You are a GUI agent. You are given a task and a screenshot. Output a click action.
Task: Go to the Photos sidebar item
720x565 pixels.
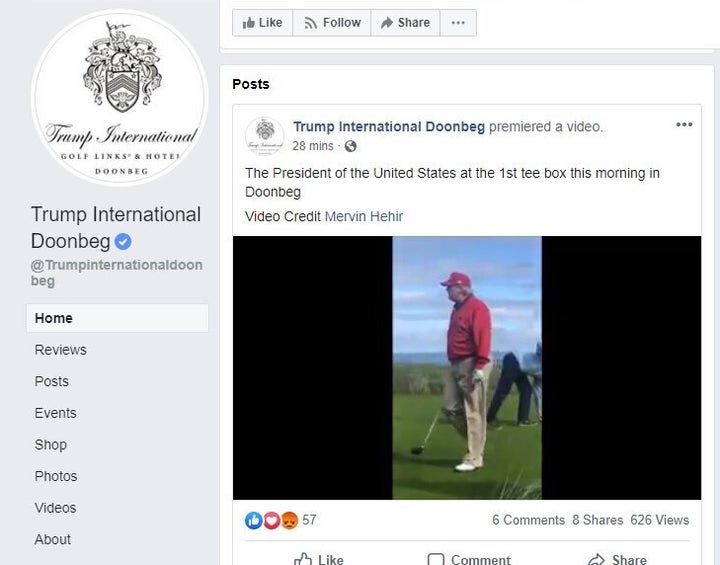click(x=55, y=476)
